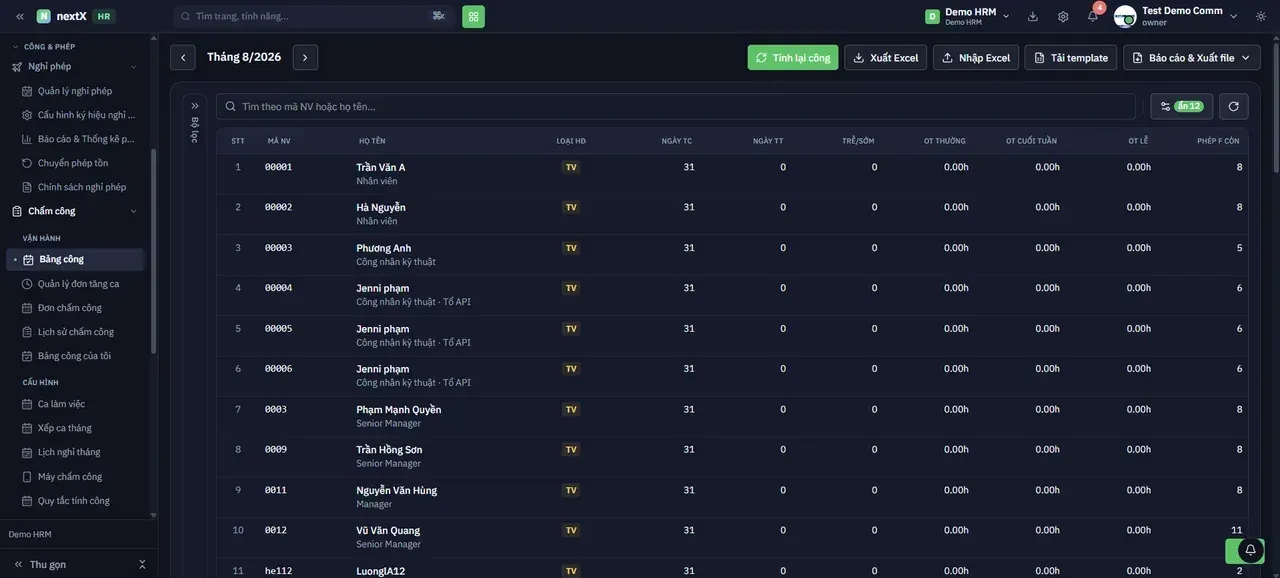The height and width of the screenshot is (578, 1280).
Task: Click the keyboard shortcut icon in the search bar
Action: (x=438, y=16)
